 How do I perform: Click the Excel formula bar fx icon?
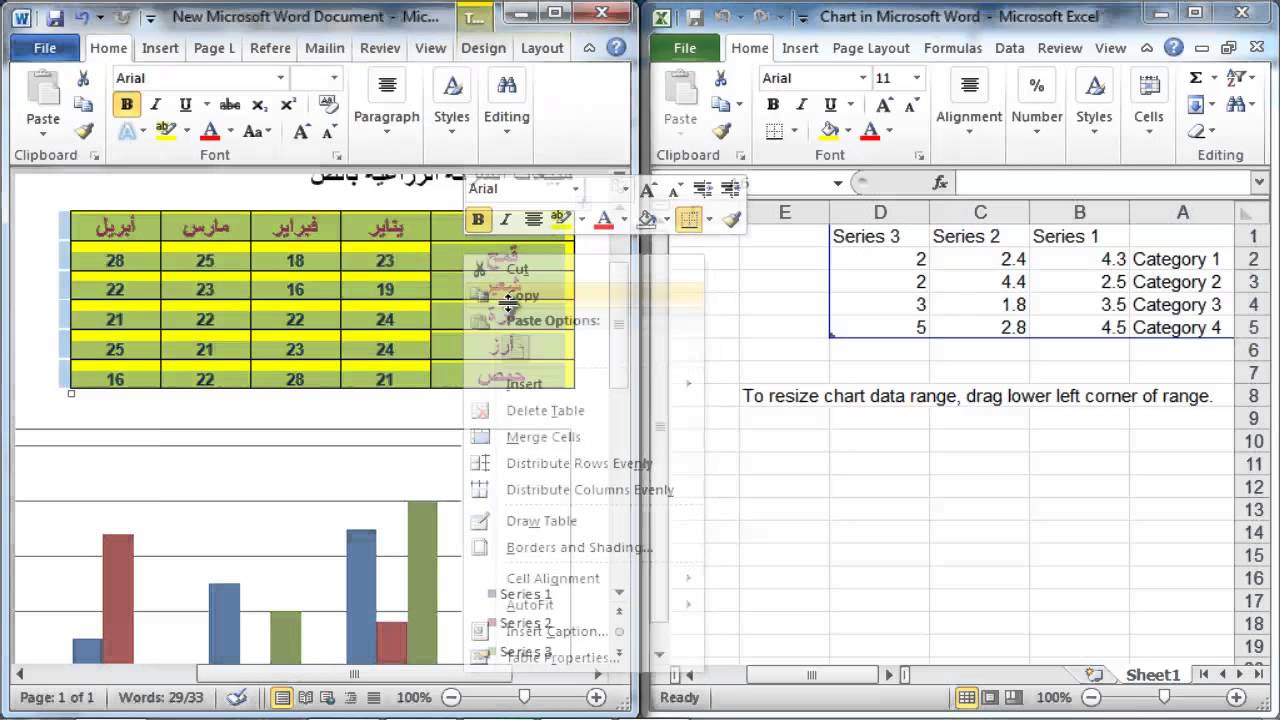coord(940,182)
